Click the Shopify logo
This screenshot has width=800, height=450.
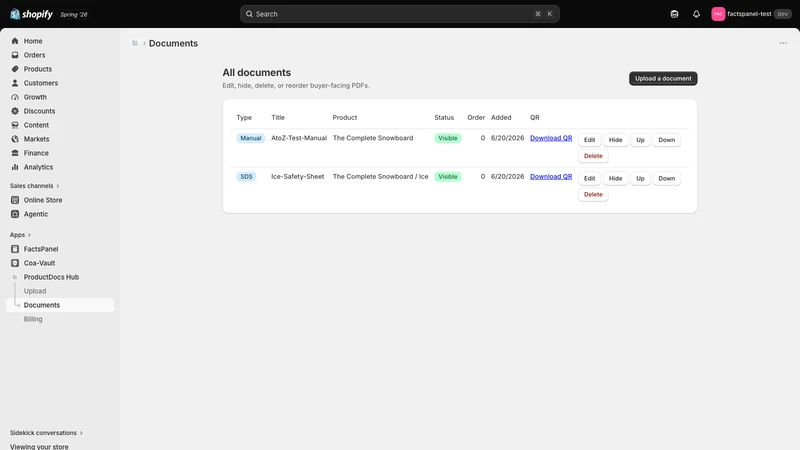tap(31, 14)
